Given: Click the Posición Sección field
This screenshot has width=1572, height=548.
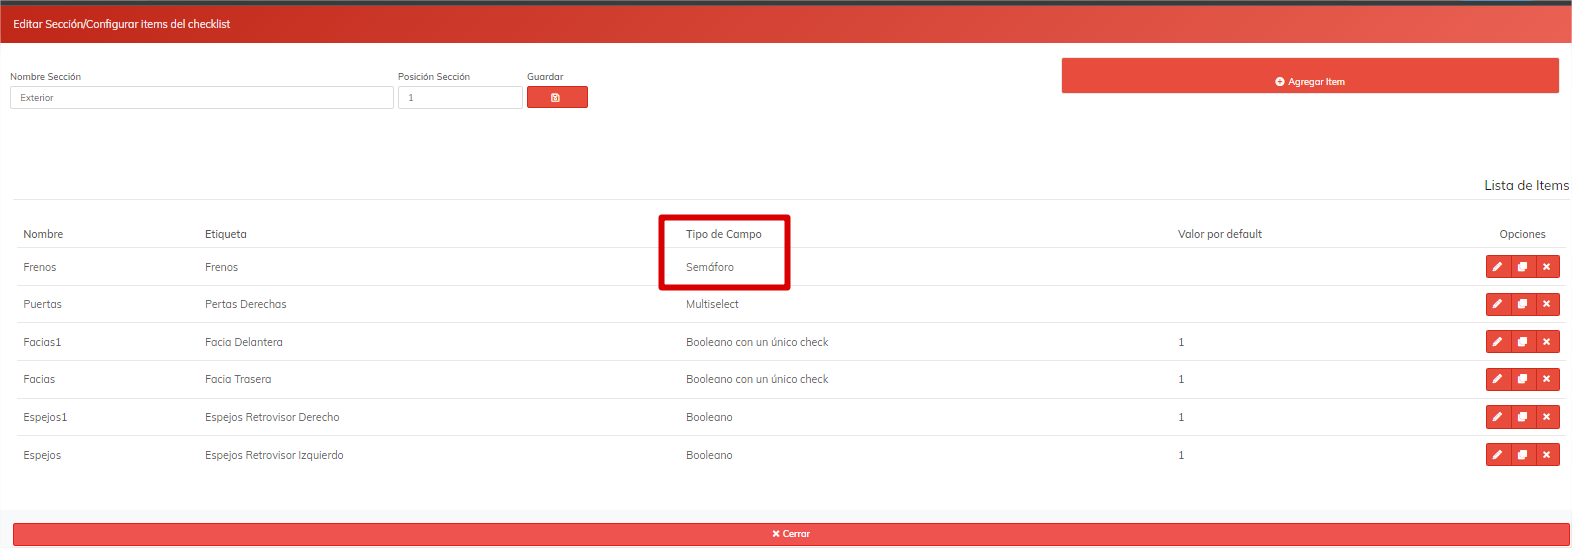Looking at the screenshot, I should (x=459, y=98).
